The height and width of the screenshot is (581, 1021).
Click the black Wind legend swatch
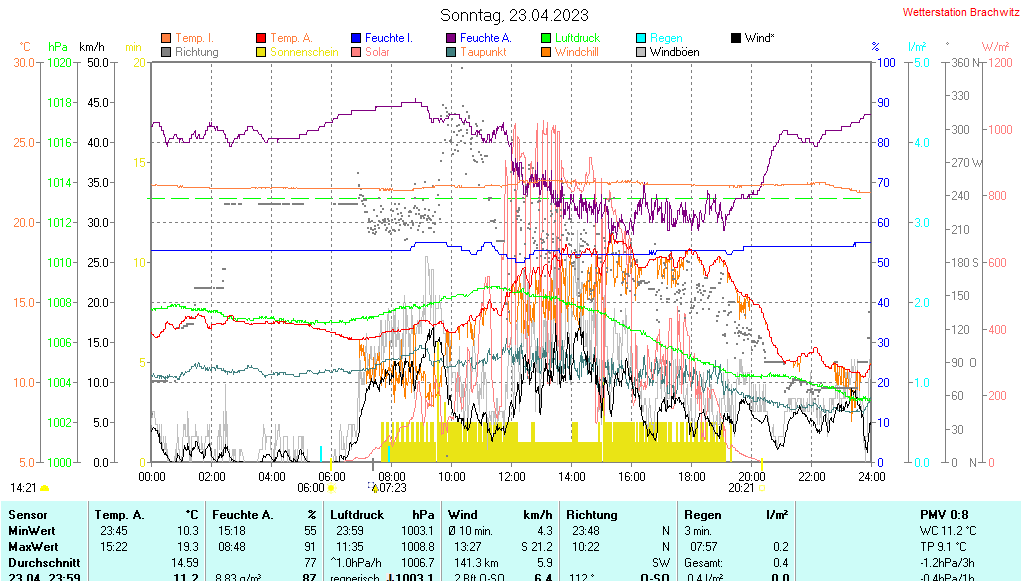[736, 38]
